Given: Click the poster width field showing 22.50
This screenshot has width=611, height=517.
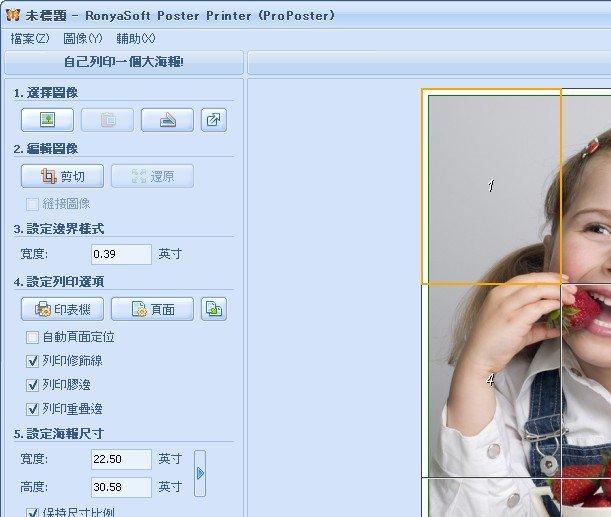Looking at the screenshot, I should coord(121,459).
